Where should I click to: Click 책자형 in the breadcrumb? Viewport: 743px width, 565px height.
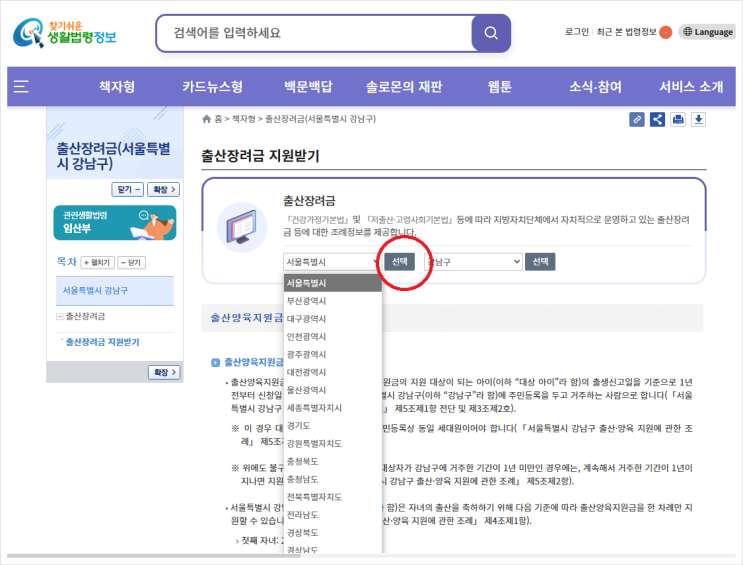pos(244,119)
